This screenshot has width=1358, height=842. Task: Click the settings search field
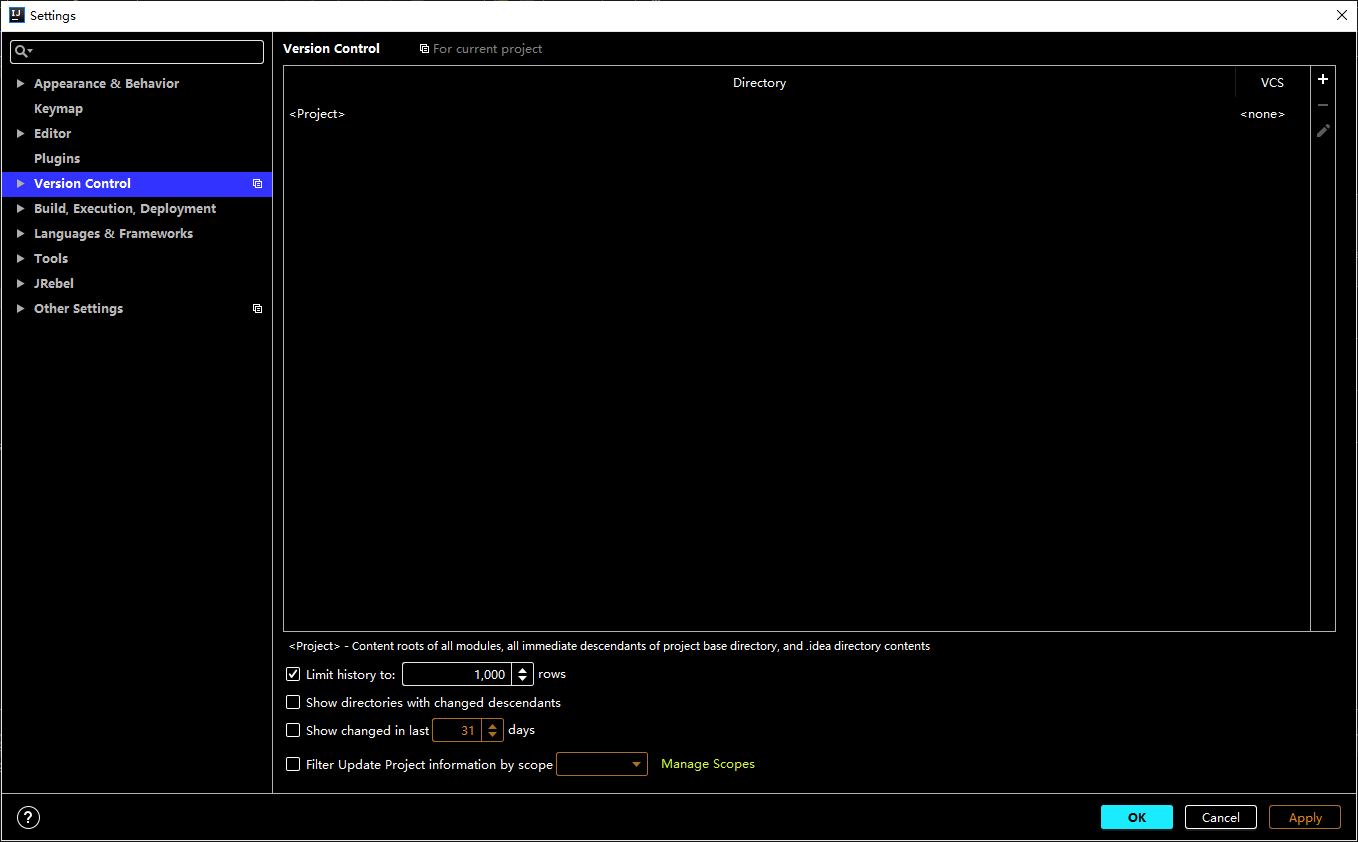[137, 51]
